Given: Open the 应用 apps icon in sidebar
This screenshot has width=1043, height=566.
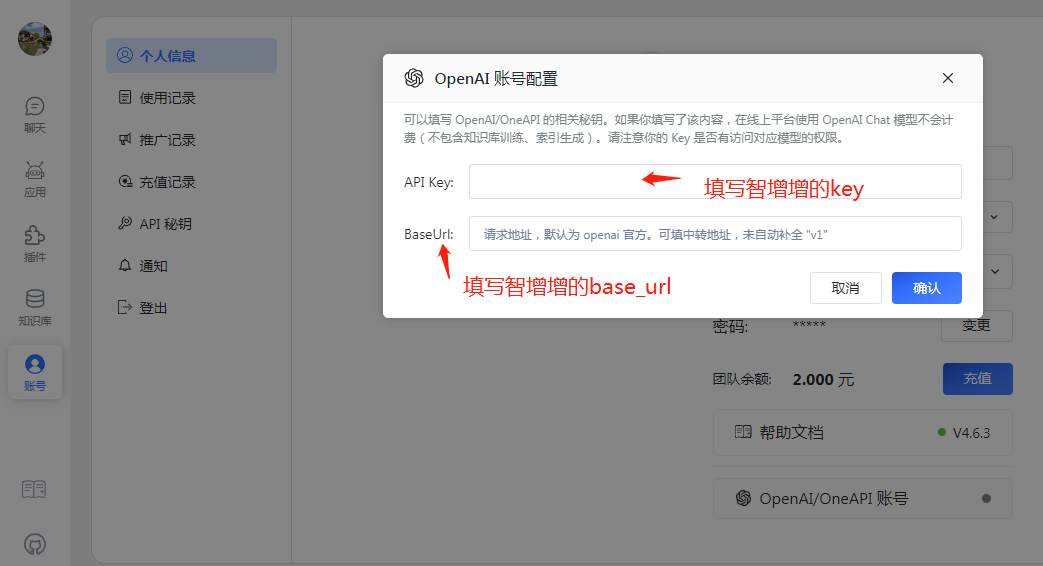Looking at the screenshot, I should pyautogui.click(x=35, y=179).
